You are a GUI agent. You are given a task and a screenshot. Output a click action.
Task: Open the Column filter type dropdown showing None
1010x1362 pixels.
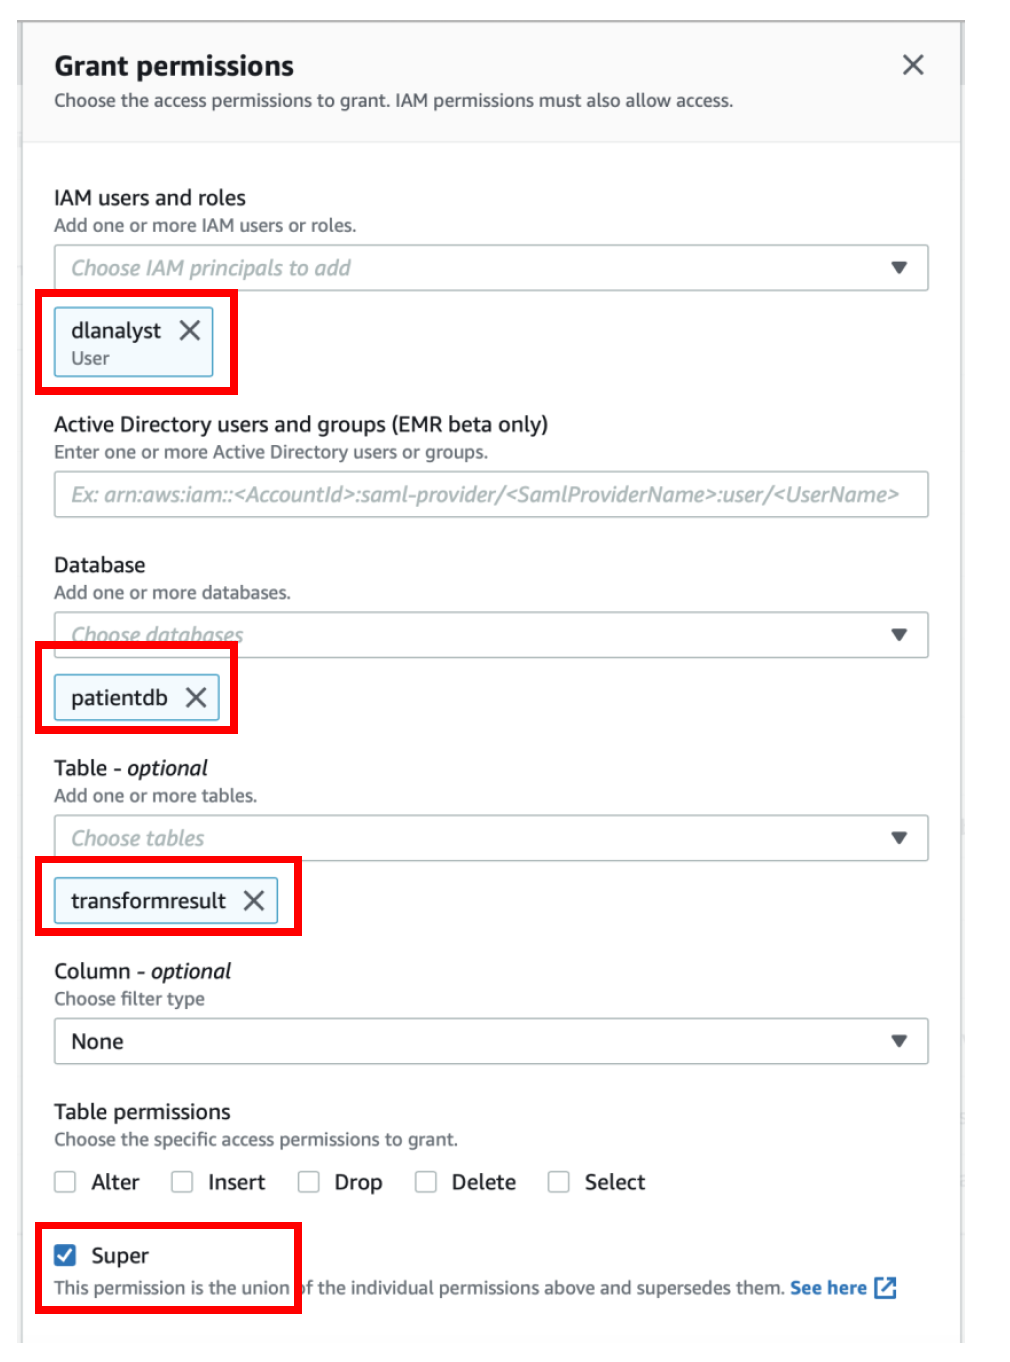point(491,1041)
